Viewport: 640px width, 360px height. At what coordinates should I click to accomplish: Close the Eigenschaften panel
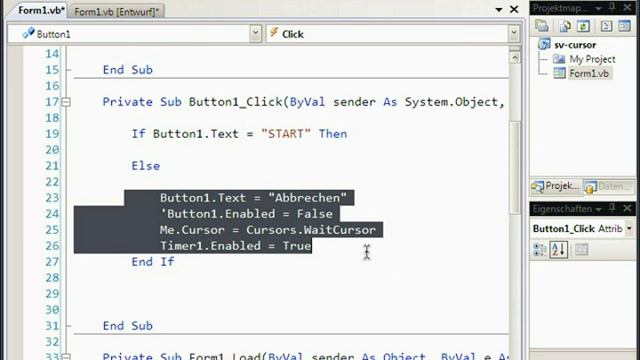pos(627,209)
